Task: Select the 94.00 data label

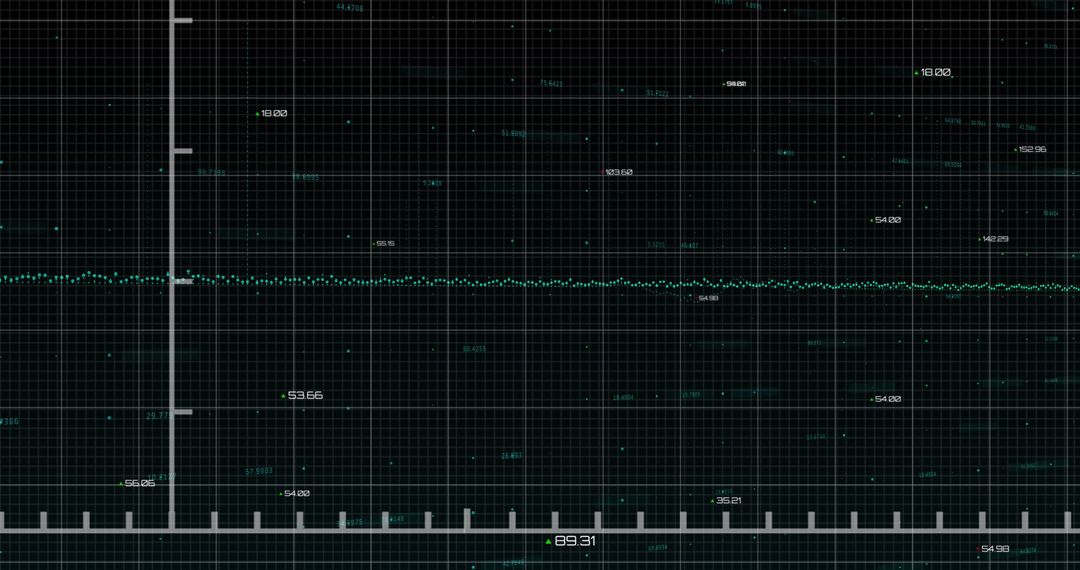Action: [x=736, y=84]
